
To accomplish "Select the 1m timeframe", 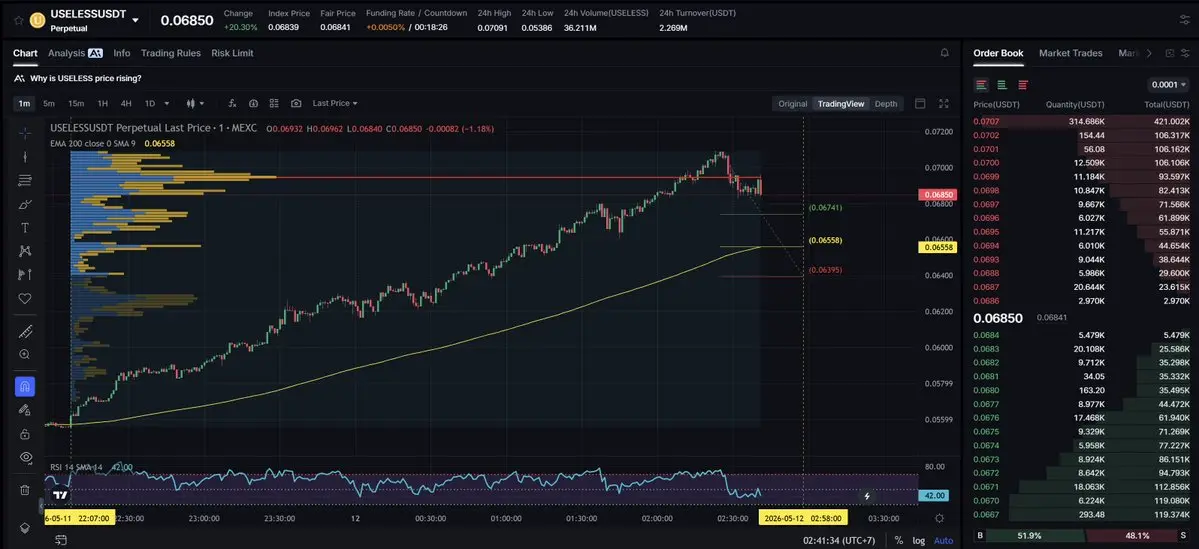I will (24, 103).
